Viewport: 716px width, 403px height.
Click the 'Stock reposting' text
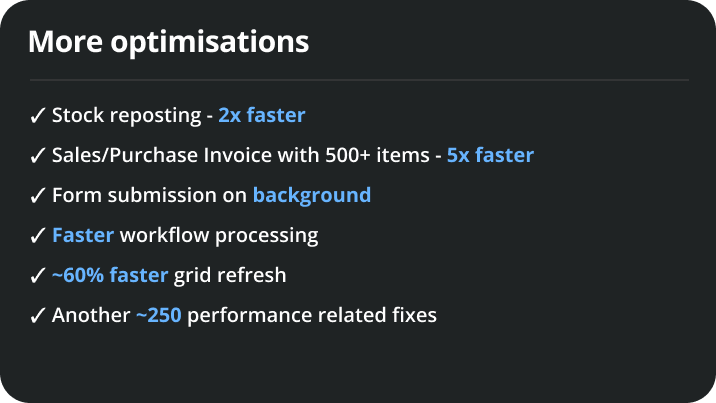point(126,116)
